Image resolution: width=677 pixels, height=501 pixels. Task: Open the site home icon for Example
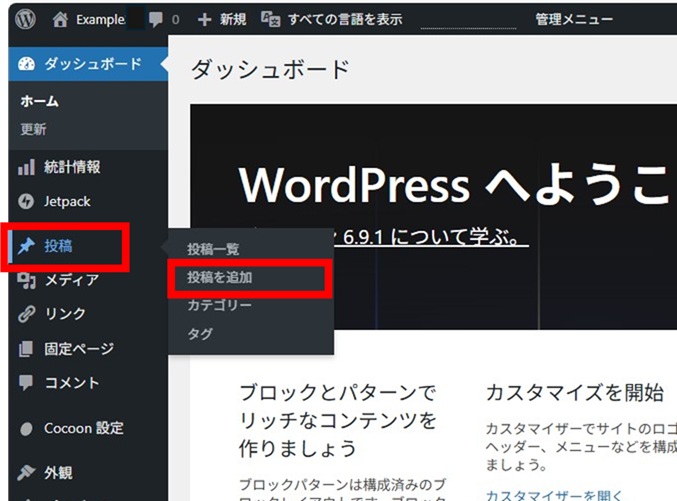[x=61, y=18]
